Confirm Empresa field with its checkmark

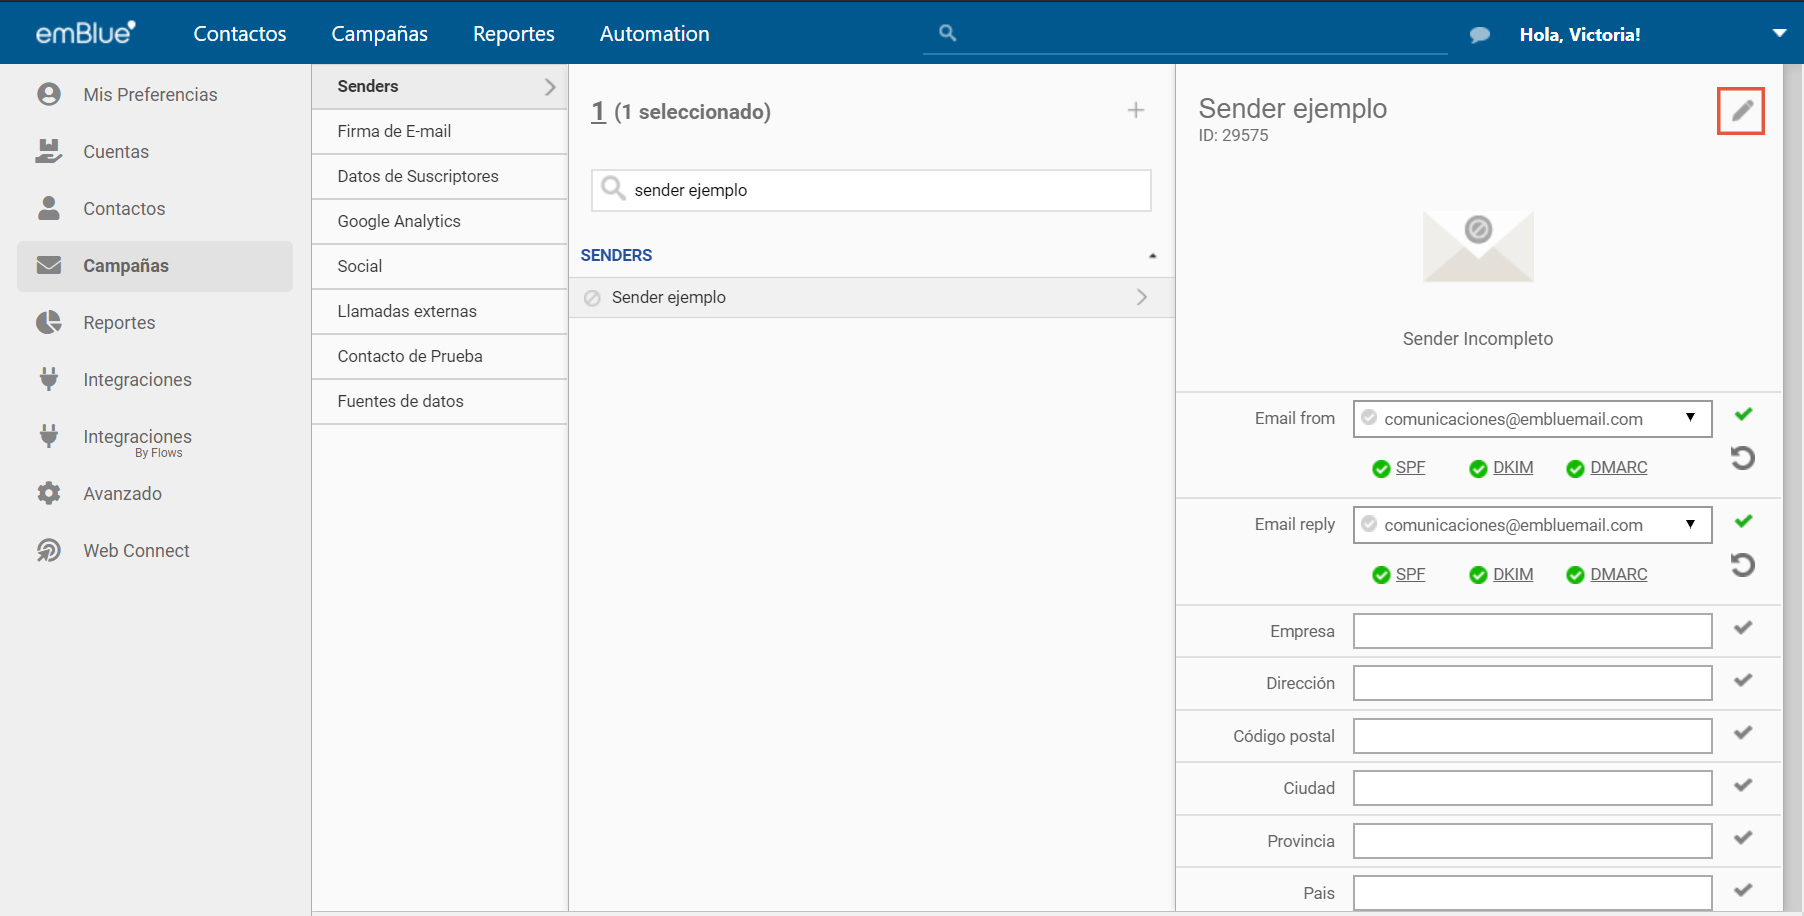pyautogui.click(x=1742, y=628)
